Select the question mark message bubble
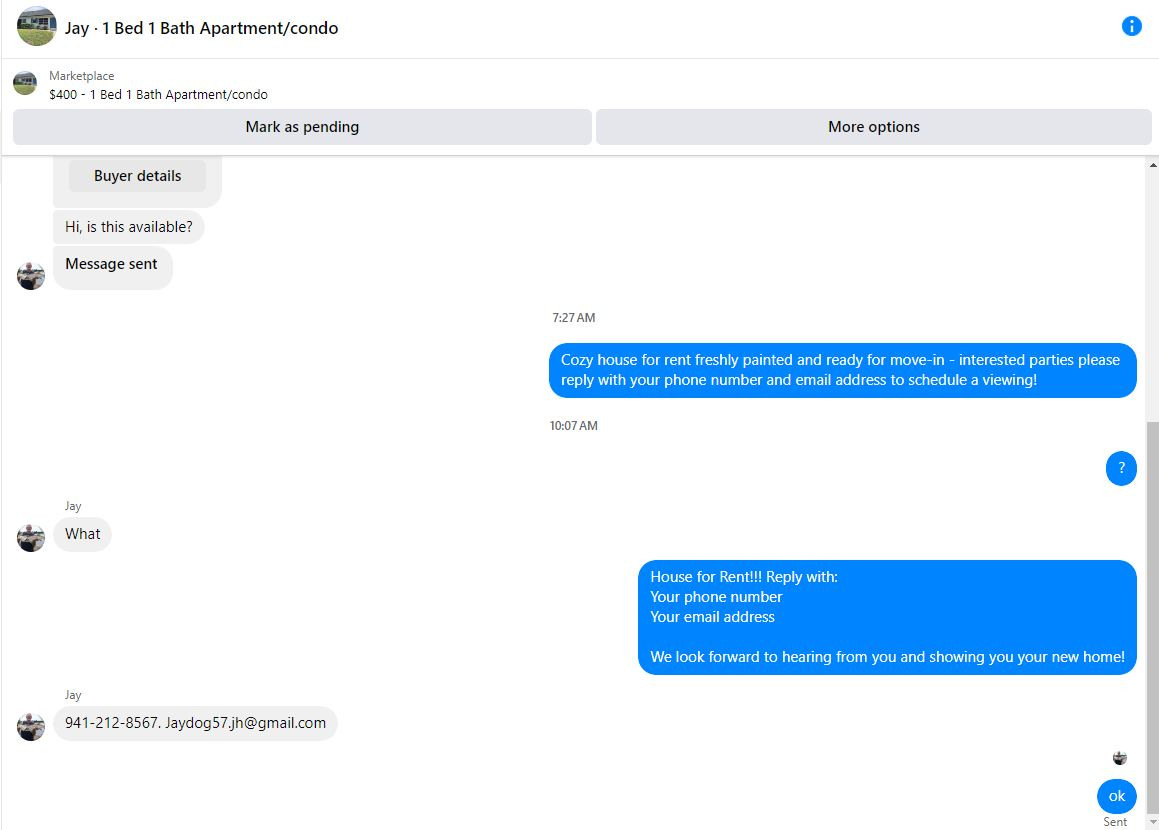1159x830 pixels. point(1121,468)
